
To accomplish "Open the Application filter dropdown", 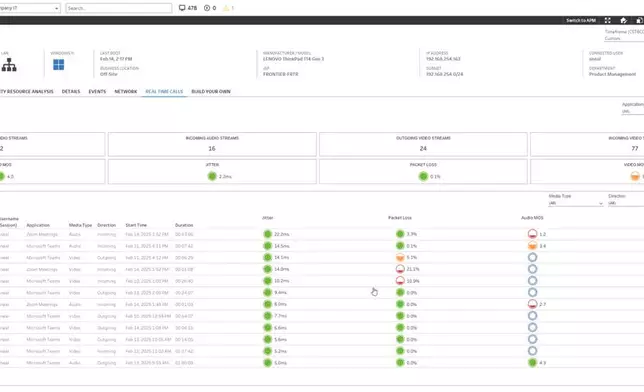I will pos(632,111).
